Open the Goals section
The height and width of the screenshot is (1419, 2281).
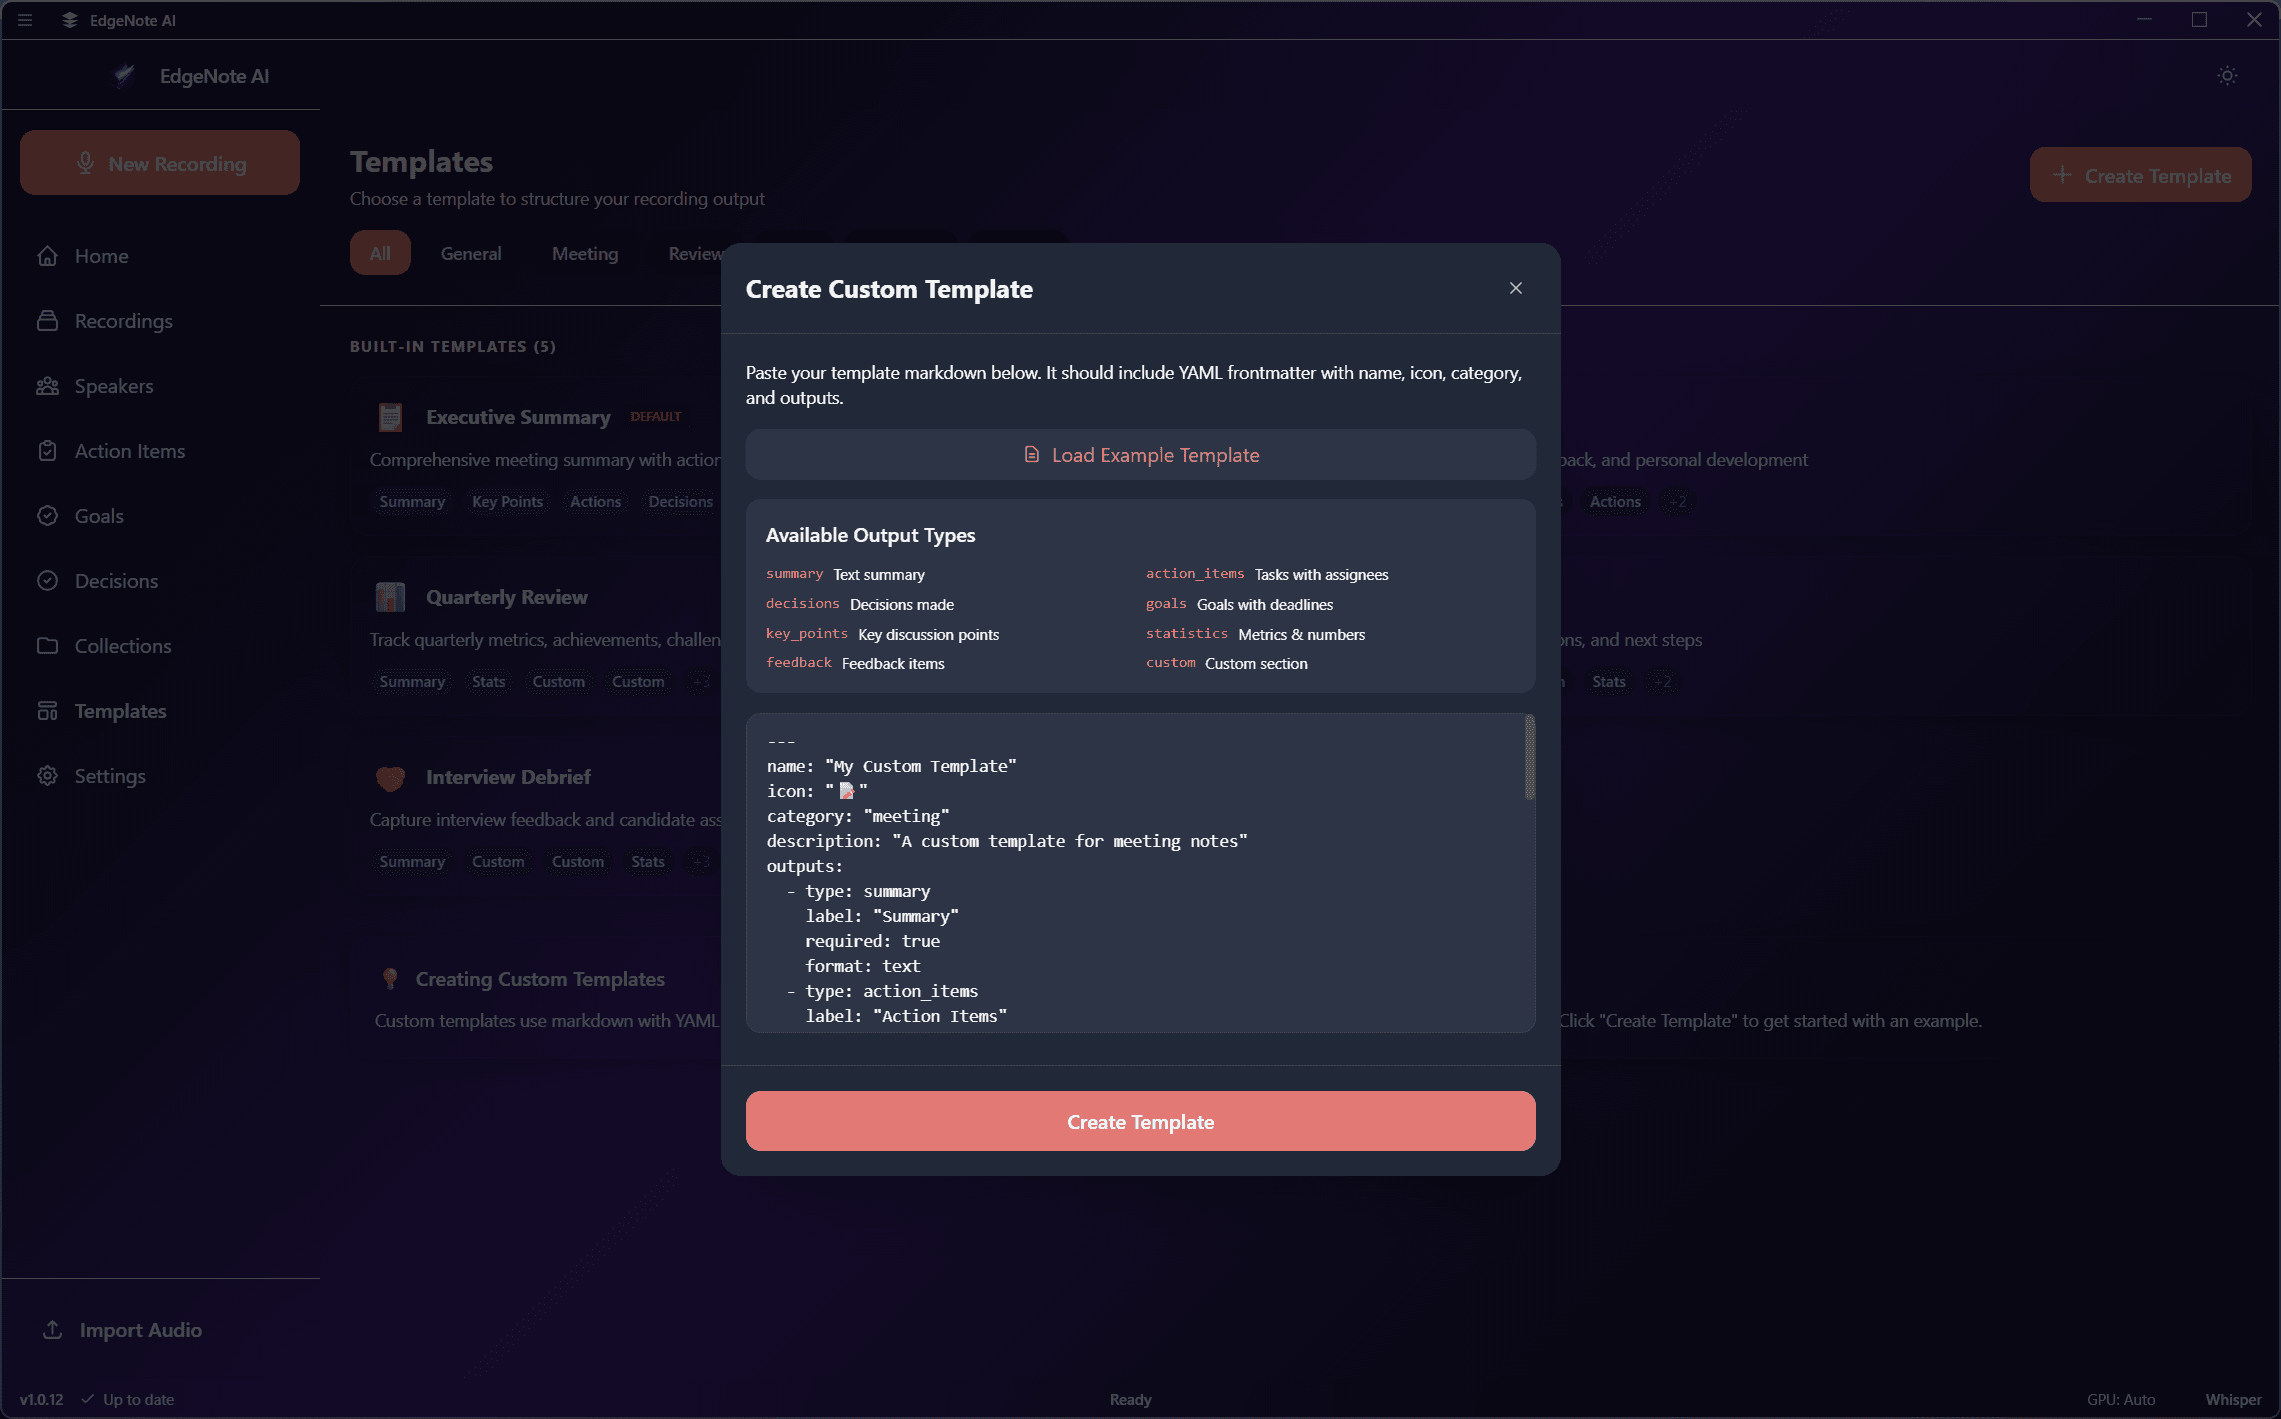coord(99,515)
